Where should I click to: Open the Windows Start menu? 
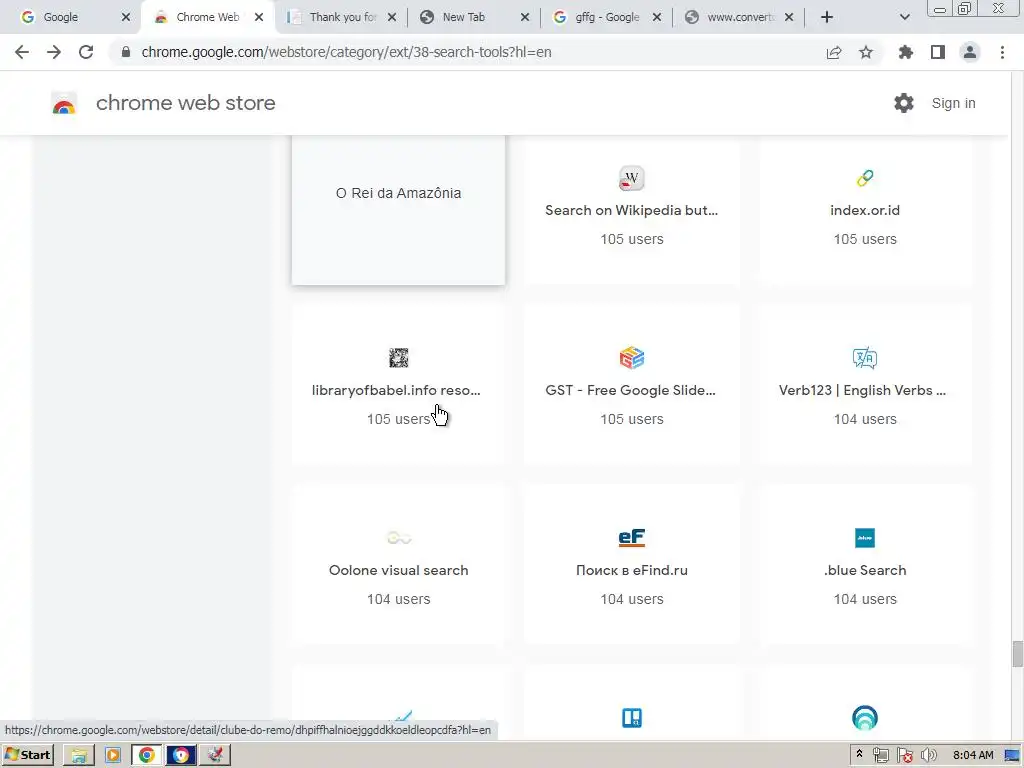27,756
